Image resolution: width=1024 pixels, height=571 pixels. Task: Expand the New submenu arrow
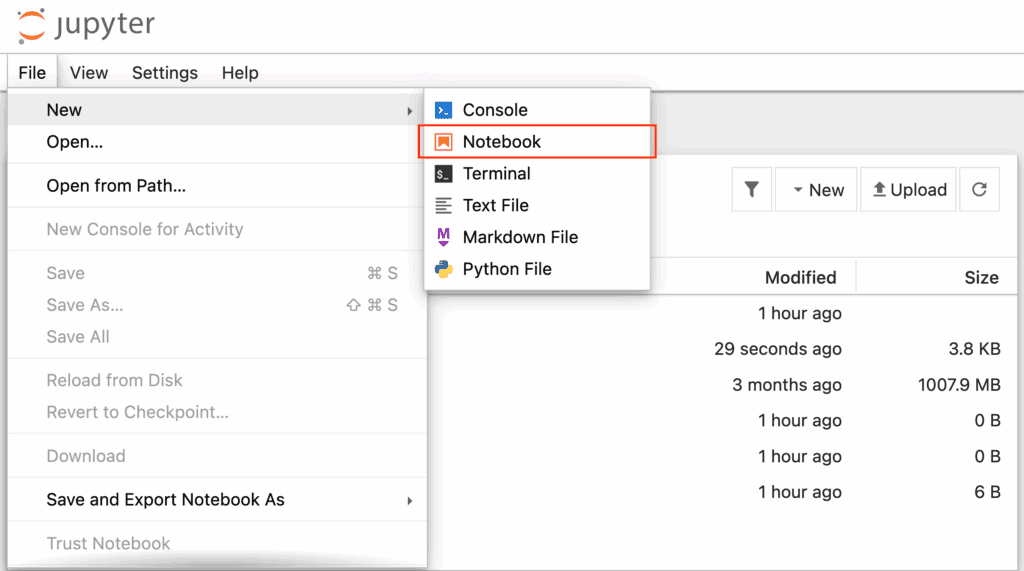tap(409, 111)
